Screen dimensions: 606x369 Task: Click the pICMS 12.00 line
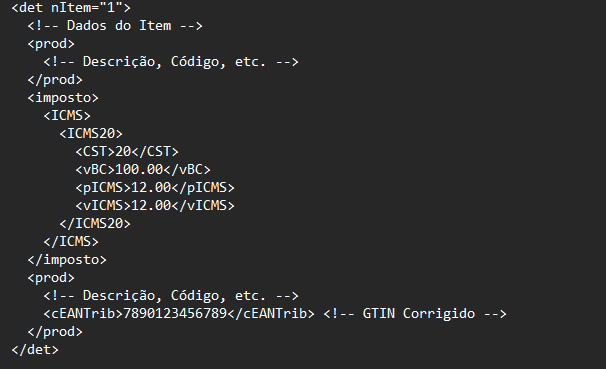pos(155,187)
